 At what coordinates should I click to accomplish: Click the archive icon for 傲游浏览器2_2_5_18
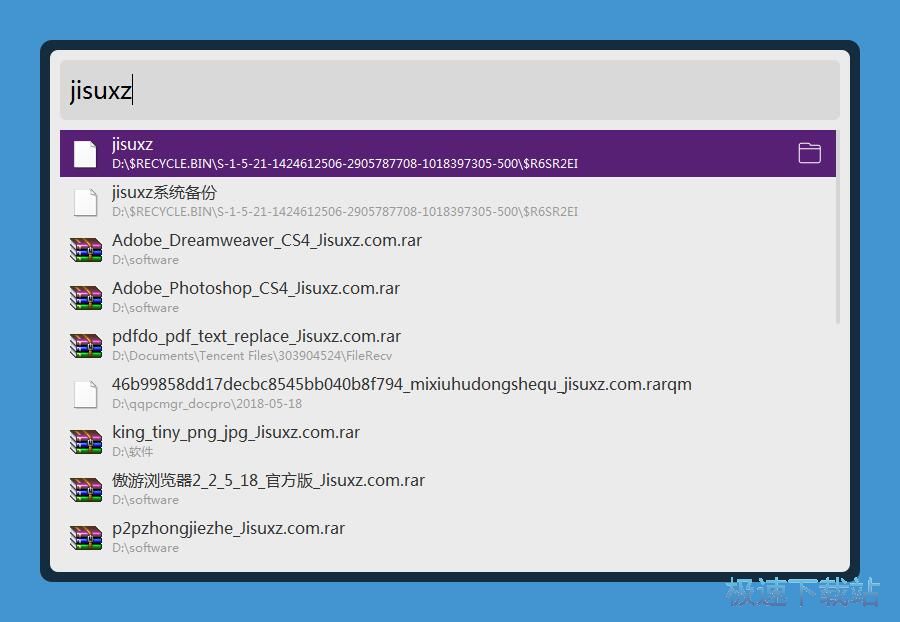(x=86, y=489)
